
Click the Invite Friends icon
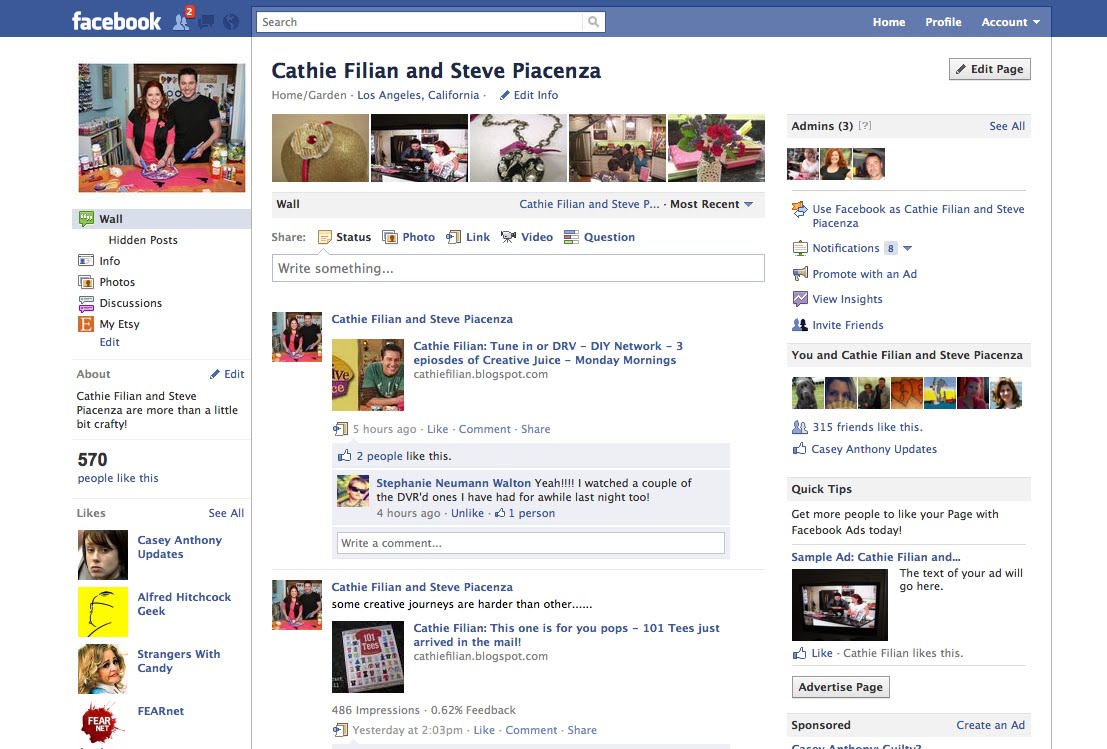pyautogui.click(x=800, y=325)
